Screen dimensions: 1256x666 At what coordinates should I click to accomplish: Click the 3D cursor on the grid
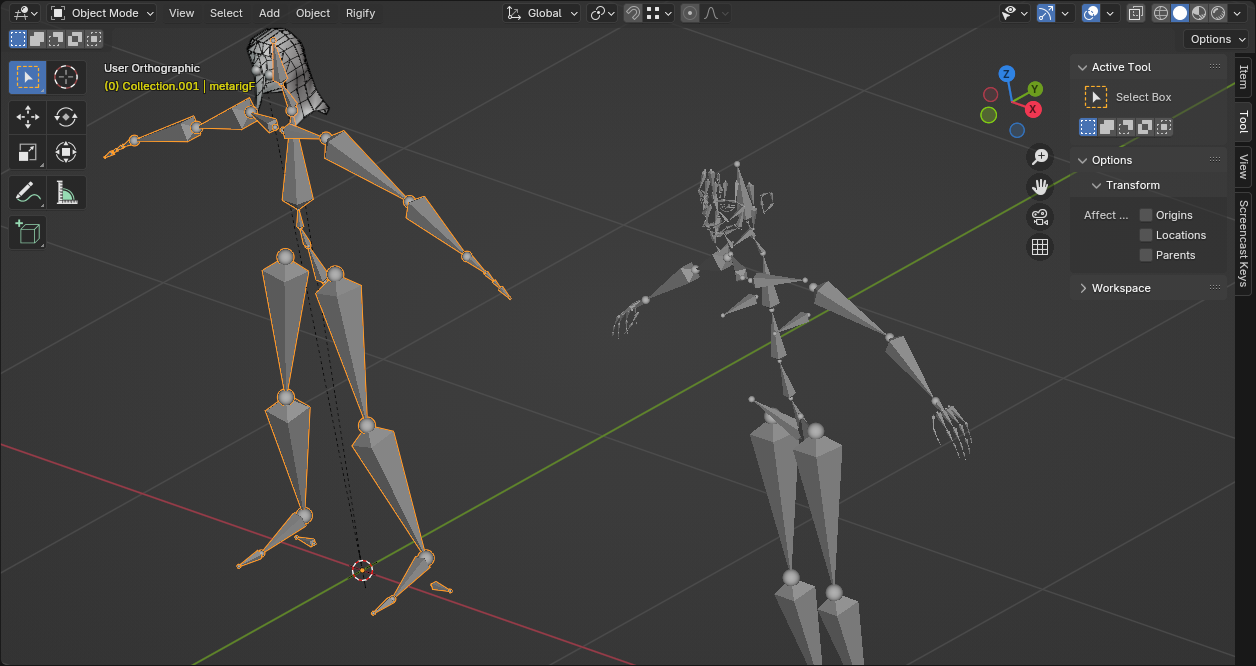pyautogui.click(x=362, y=570)
